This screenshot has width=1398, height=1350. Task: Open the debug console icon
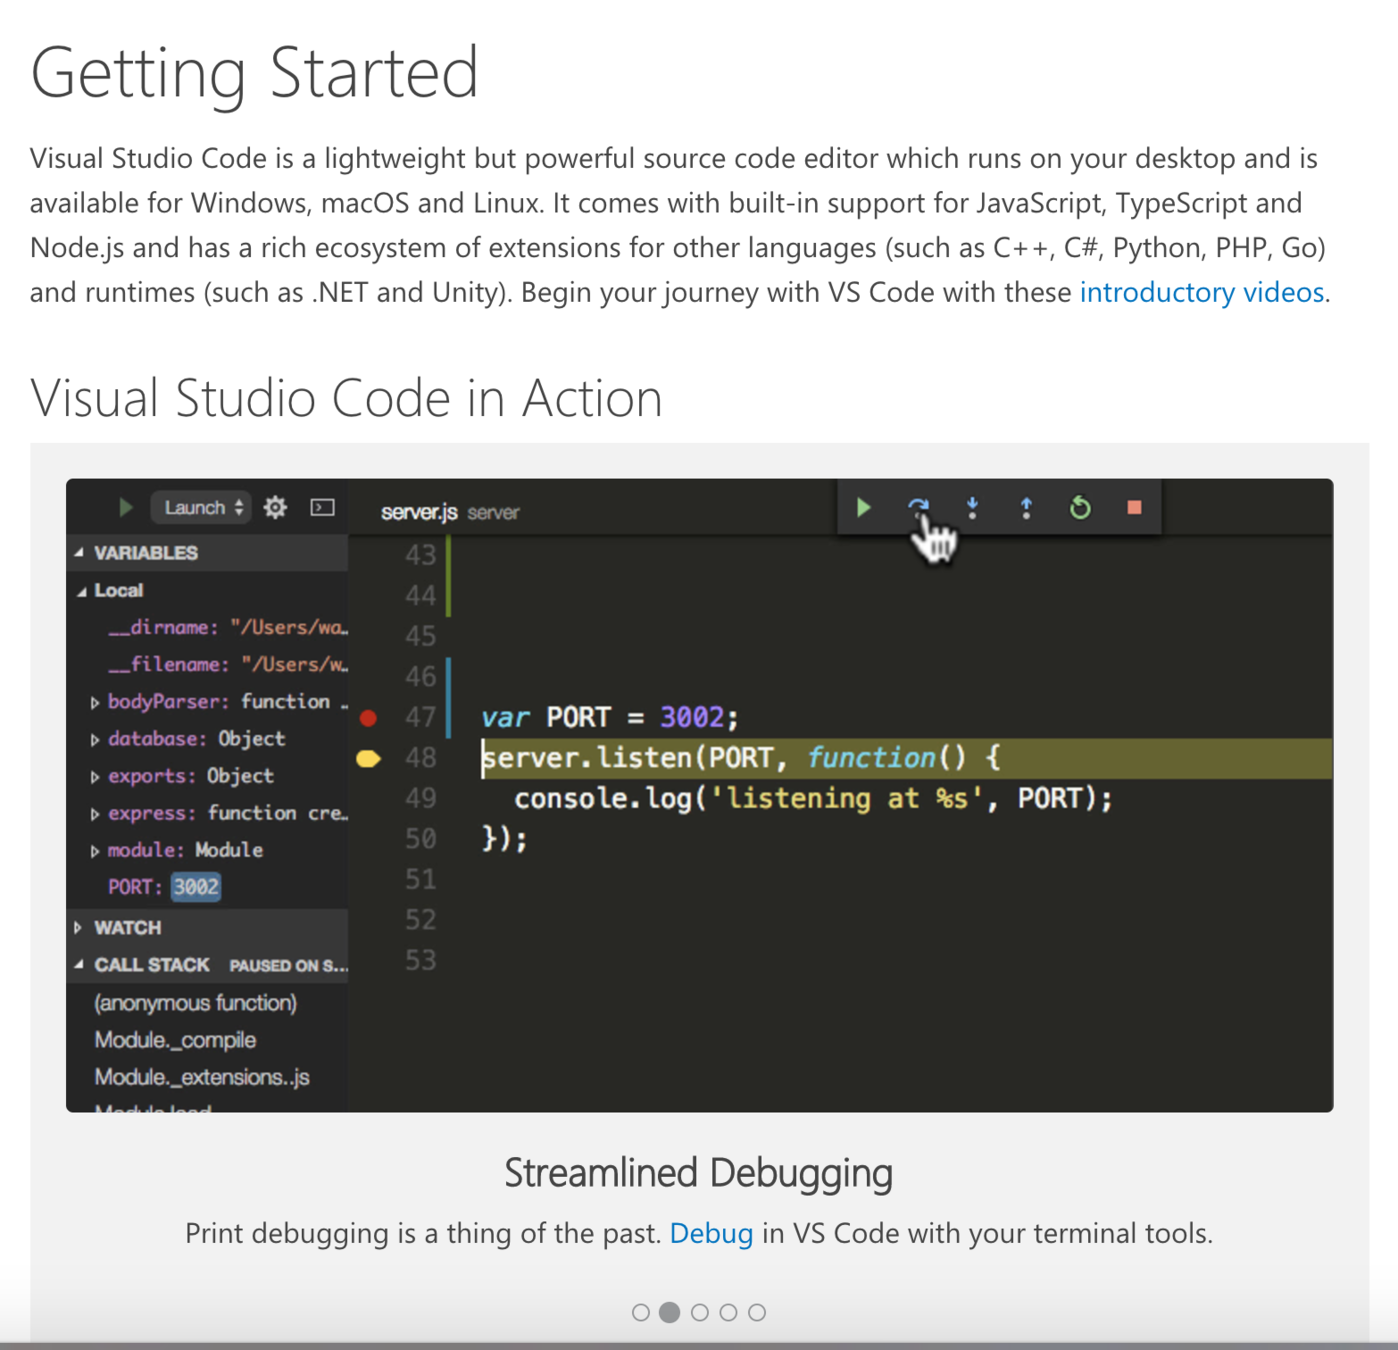(322, 508)
